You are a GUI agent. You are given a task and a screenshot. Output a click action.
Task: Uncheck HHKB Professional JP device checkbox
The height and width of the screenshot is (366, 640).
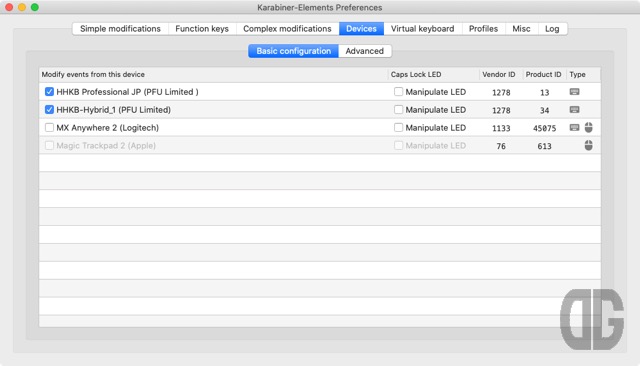click(x=49, y=92)
